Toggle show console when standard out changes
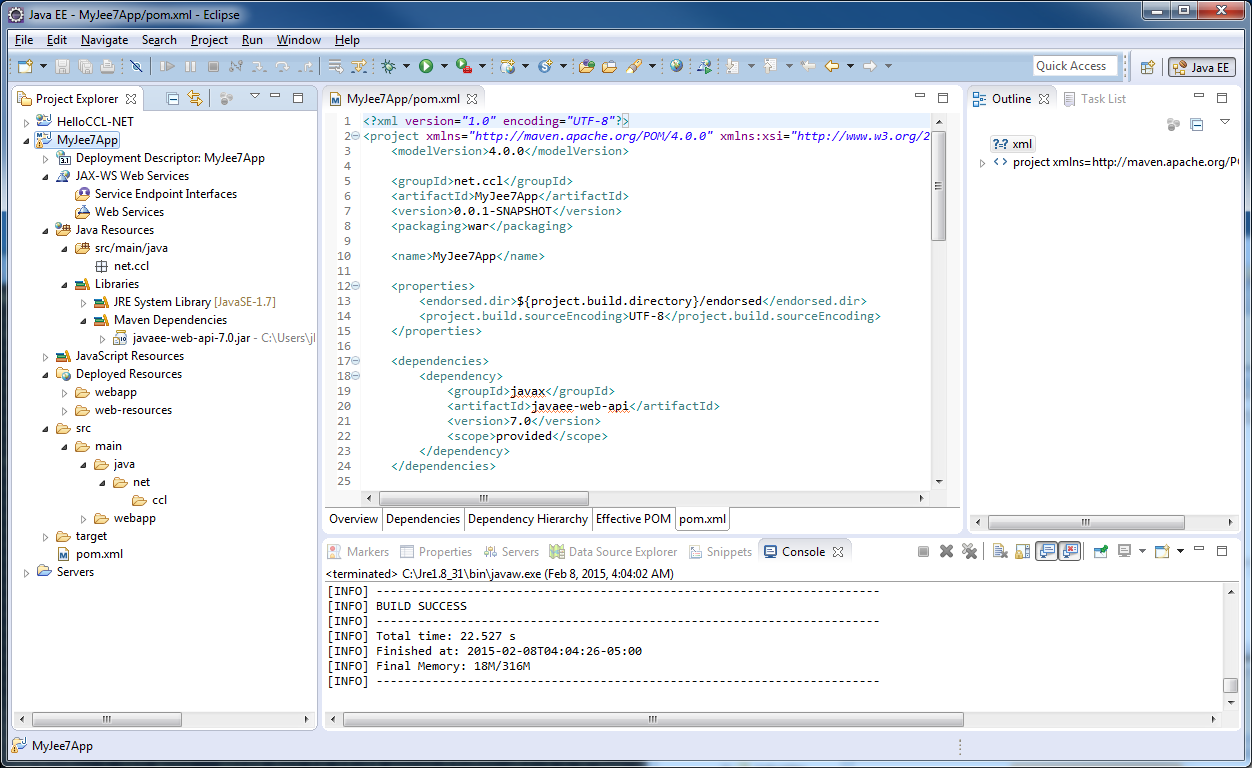Image resolution: width=1252 pixels, height=768 pixels. (x=1046, y=551)
